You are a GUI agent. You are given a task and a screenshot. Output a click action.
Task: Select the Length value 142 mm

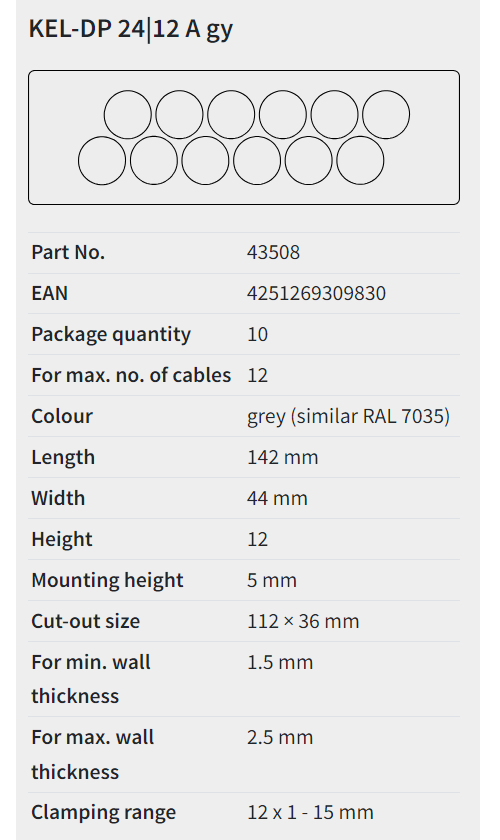[x=282, y=458]
